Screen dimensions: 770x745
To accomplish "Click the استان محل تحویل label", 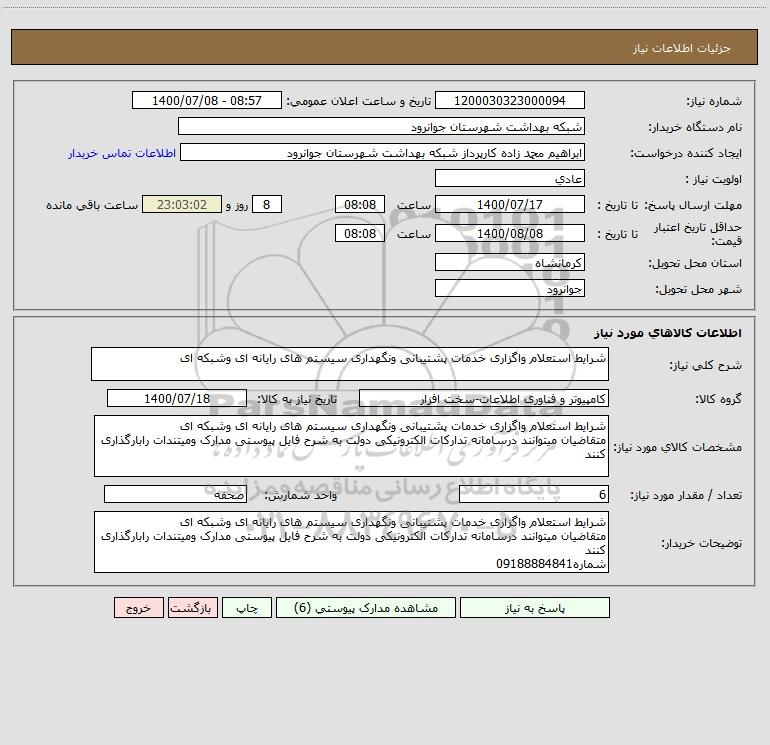I will coord(695,263).
